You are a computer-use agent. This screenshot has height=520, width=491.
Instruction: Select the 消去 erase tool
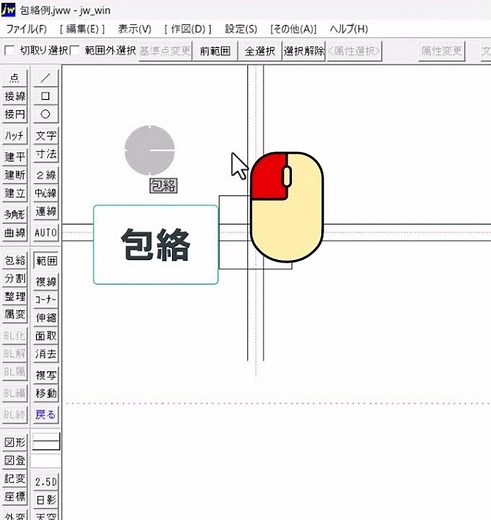click(46, 354)
